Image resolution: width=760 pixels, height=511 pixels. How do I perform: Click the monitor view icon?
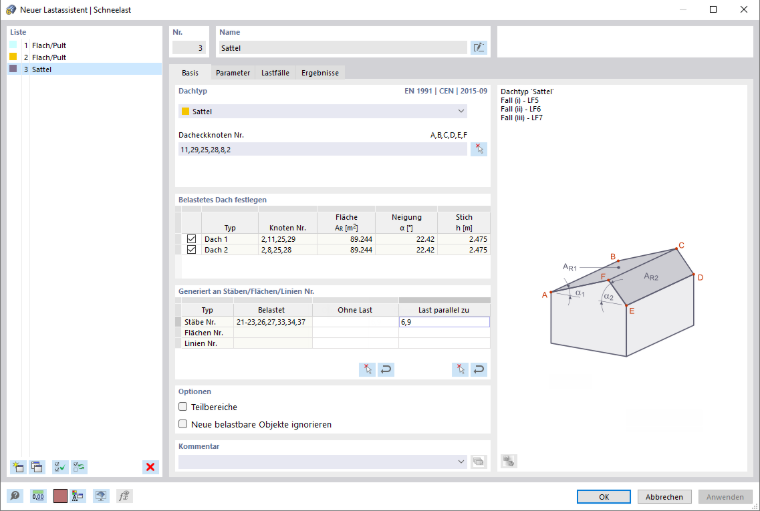pos(101,496)
